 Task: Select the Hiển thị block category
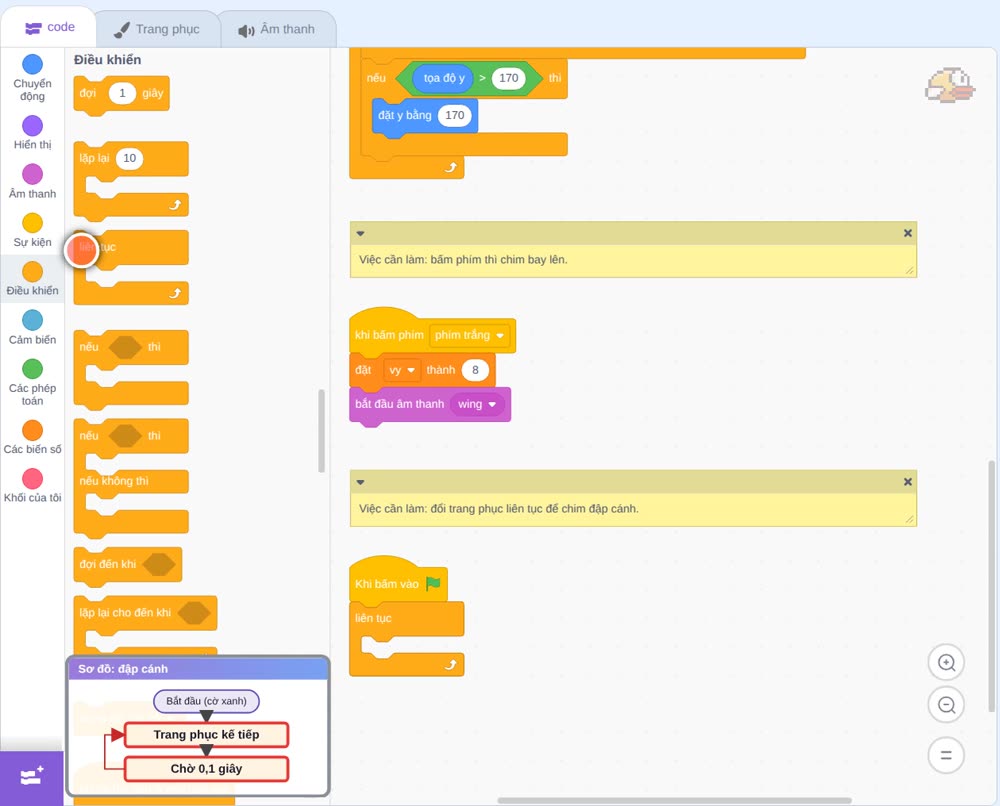32,133
